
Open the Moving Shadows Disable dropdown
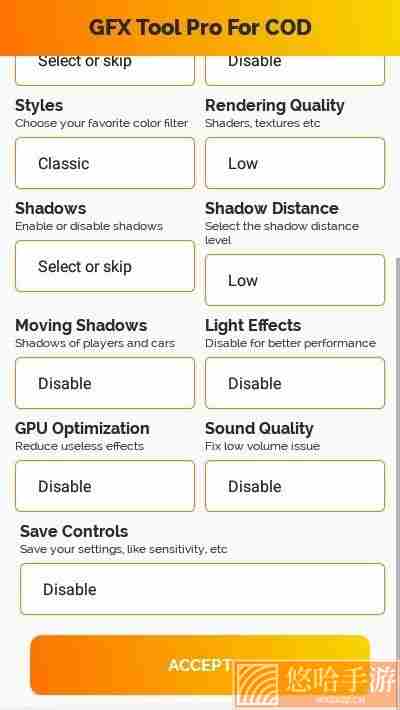(105, 383)
